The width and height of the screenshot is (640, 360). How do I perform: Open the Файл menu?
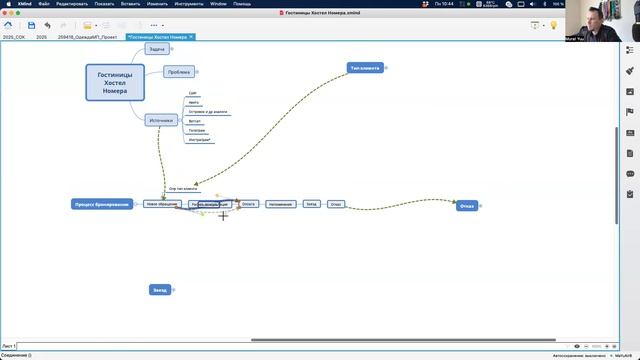pyautogui.click(x=44, y=4)
